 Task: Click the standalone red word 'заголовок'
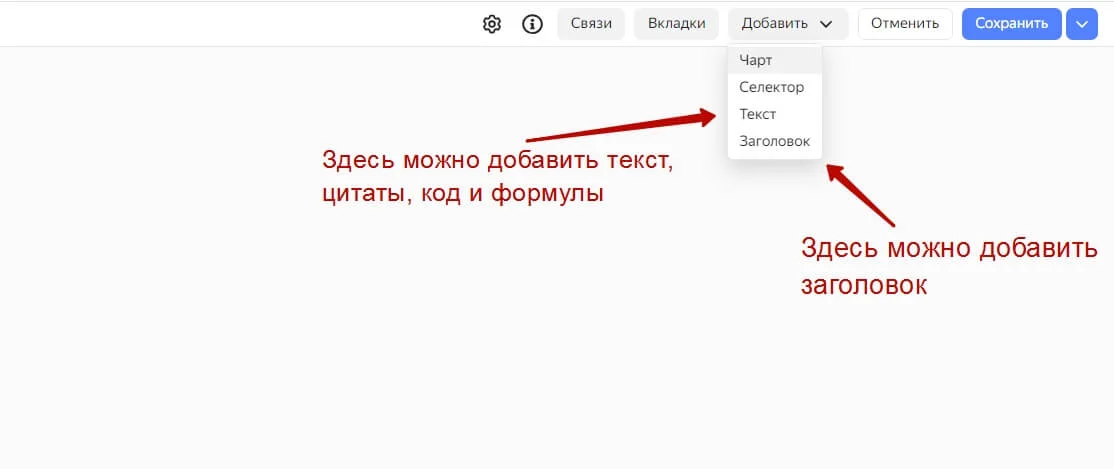pos(864,286)
